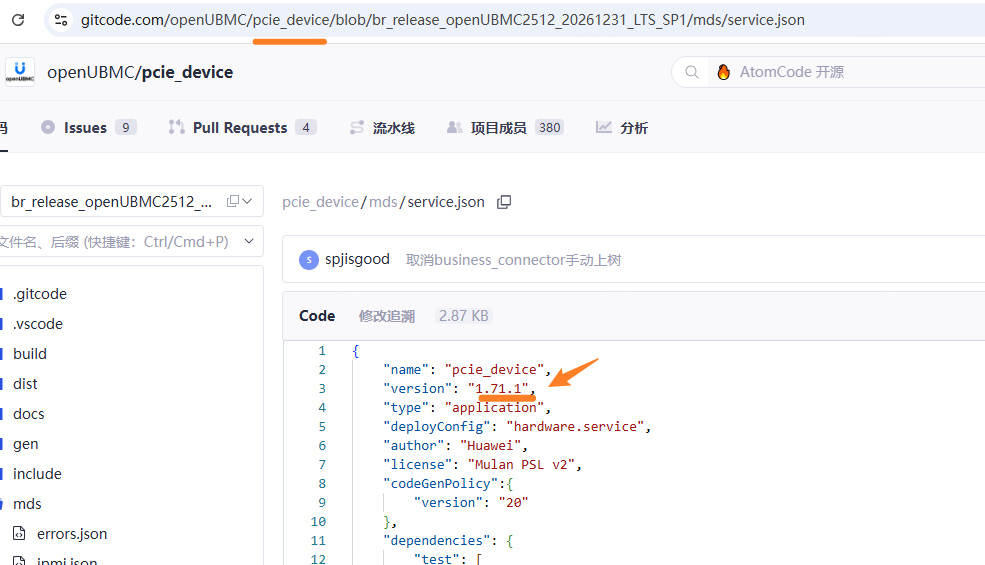Reload the page with the browser refresh icon

click(x=17, y=20)
